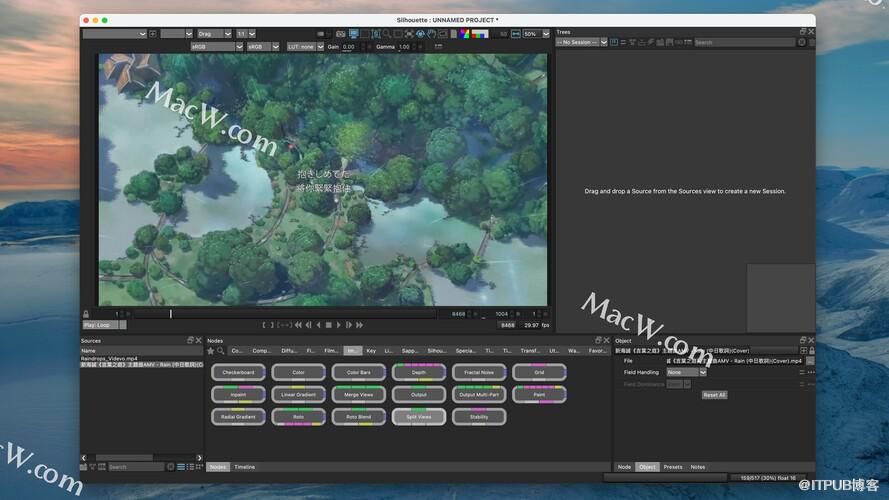
Task: Undock the Nodes panel with float icon
Action: [598, 340]
